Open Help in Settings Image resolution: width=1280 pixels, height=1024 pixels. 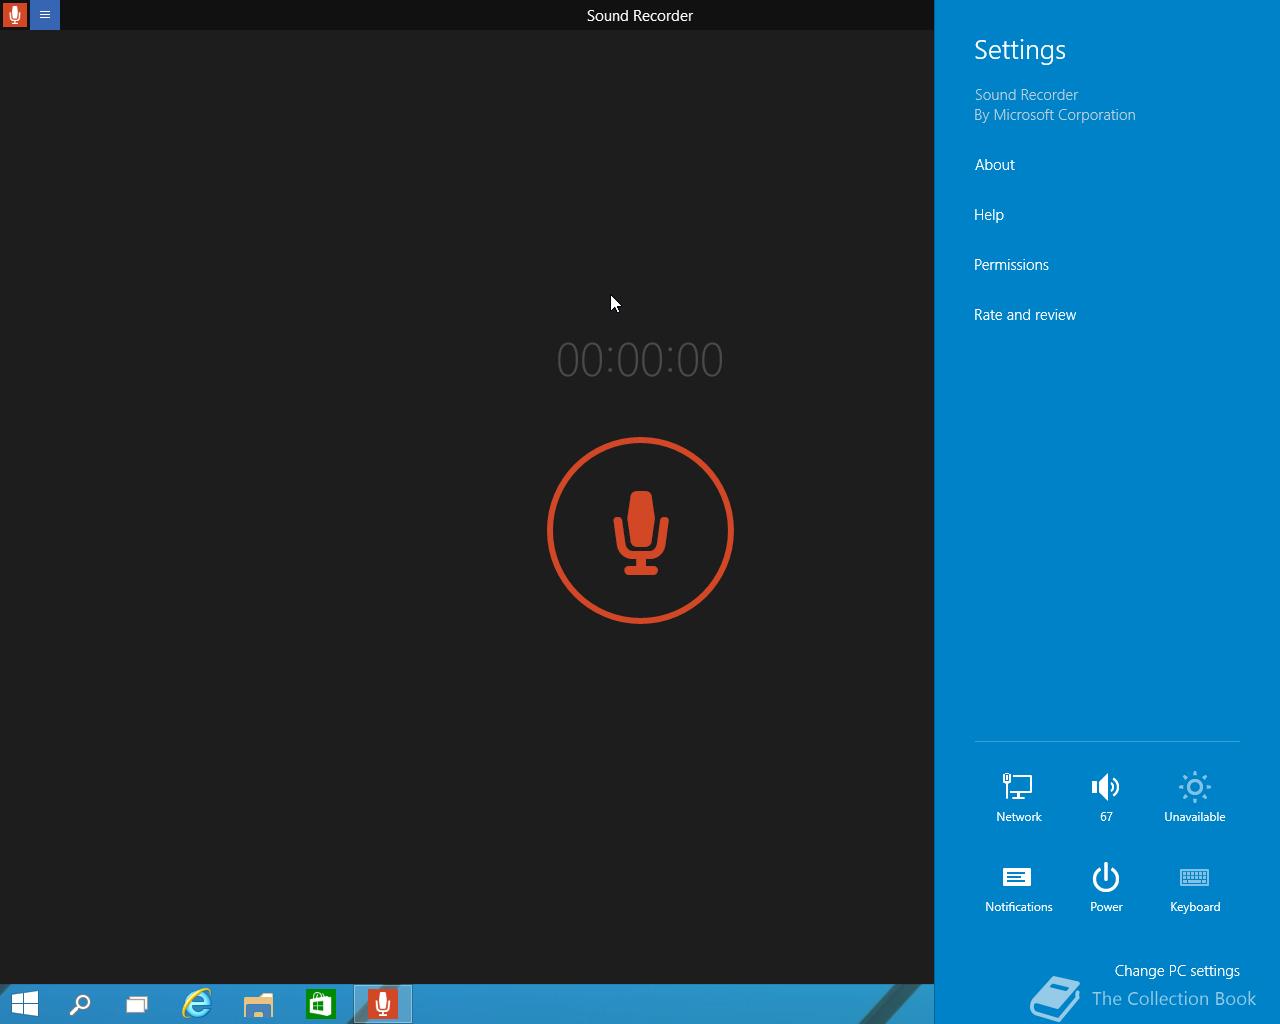point(989,215)
